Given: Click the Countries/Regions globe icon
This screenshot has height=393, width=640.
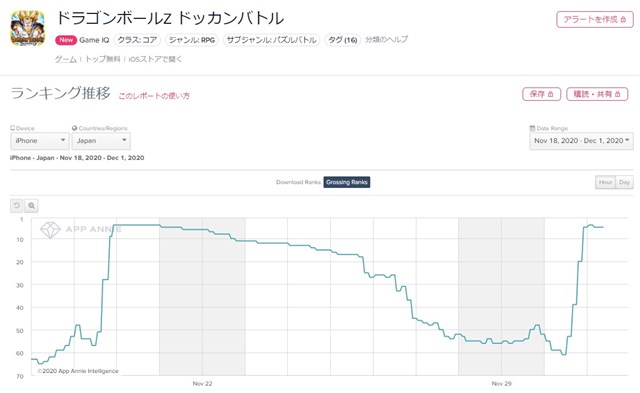Looking at the screenshot, I should [x=75, y=128].
